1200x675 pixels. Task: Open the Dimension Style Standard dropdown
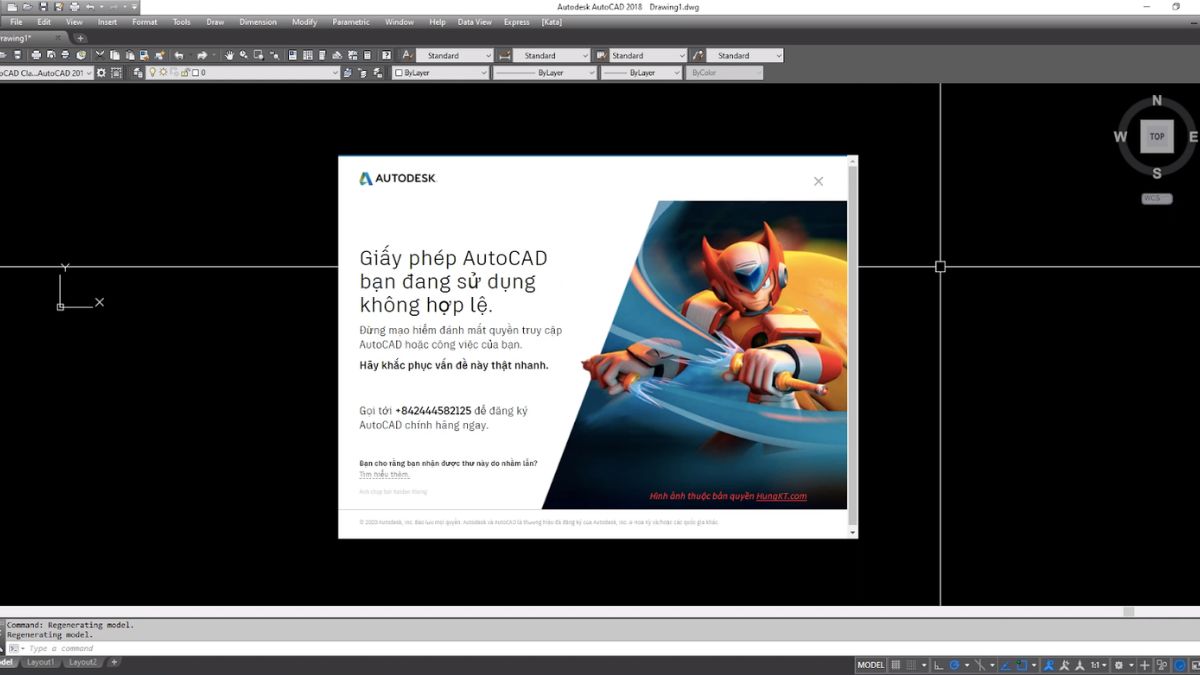pos(551,55)
